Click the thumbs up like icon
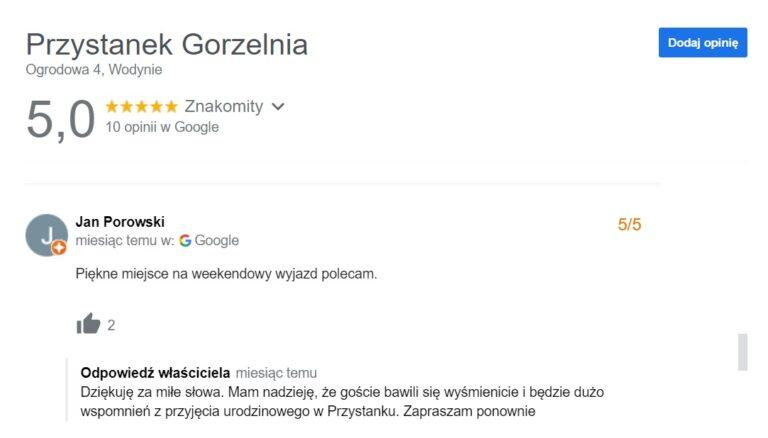The width and height of the screenshot is (768, 438). 89,324
